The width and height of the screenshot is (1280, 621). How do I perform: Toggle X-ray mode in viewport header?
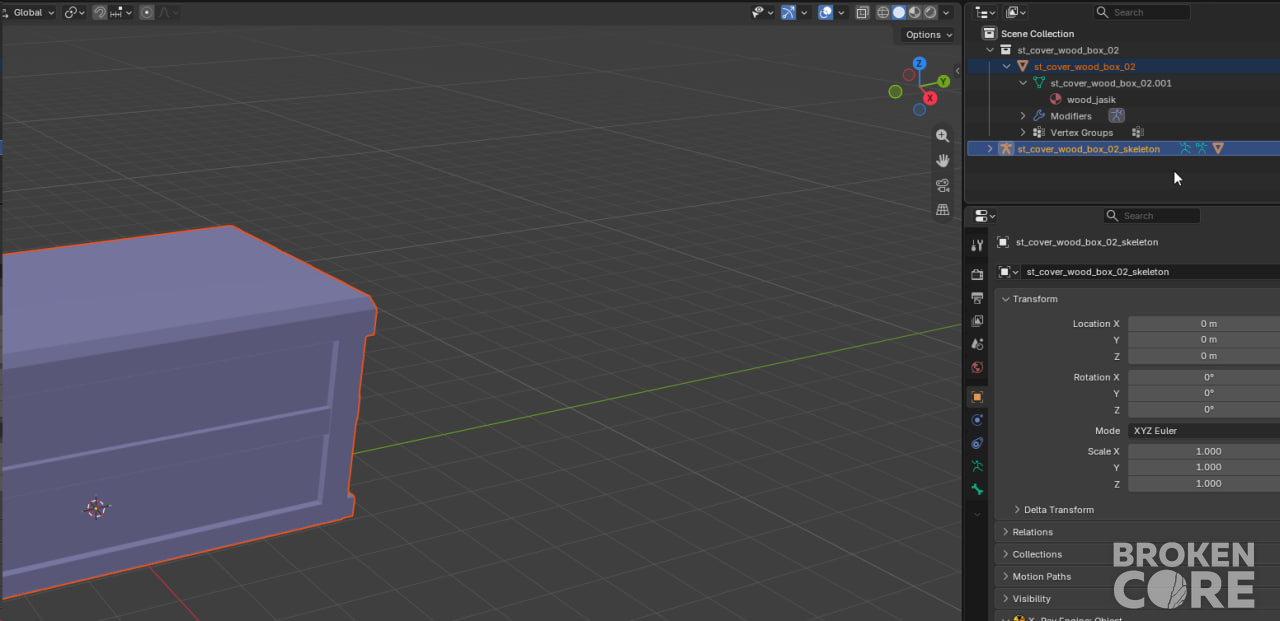[862, 12]
